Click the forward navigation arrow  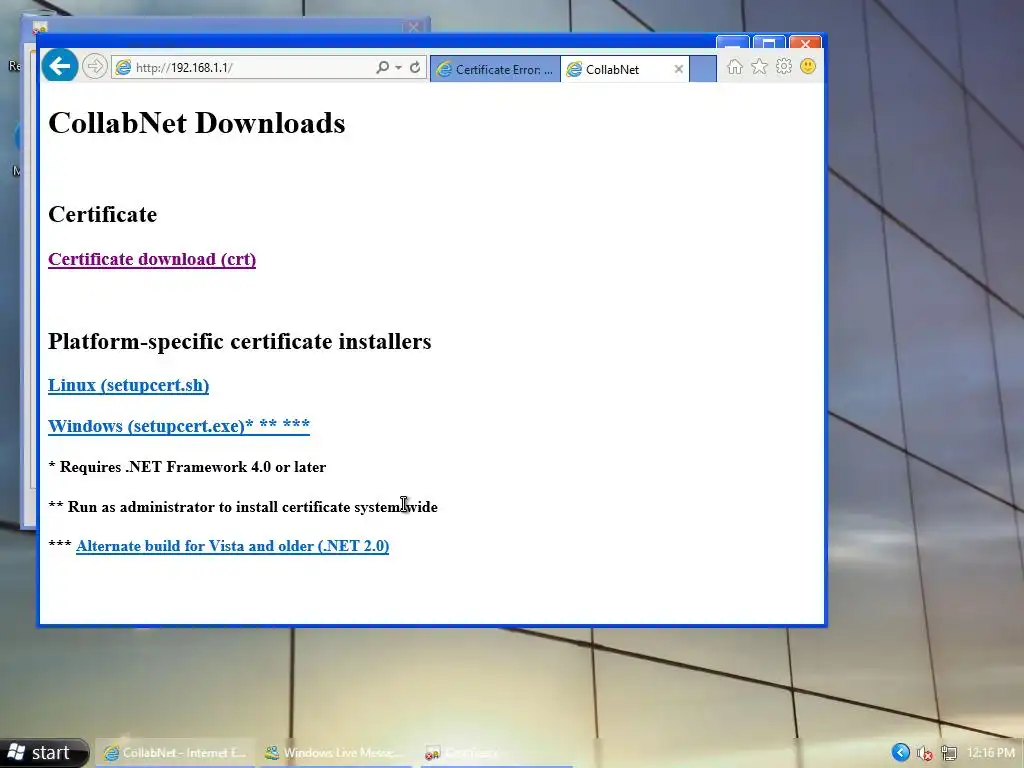[x=95, y=67]
